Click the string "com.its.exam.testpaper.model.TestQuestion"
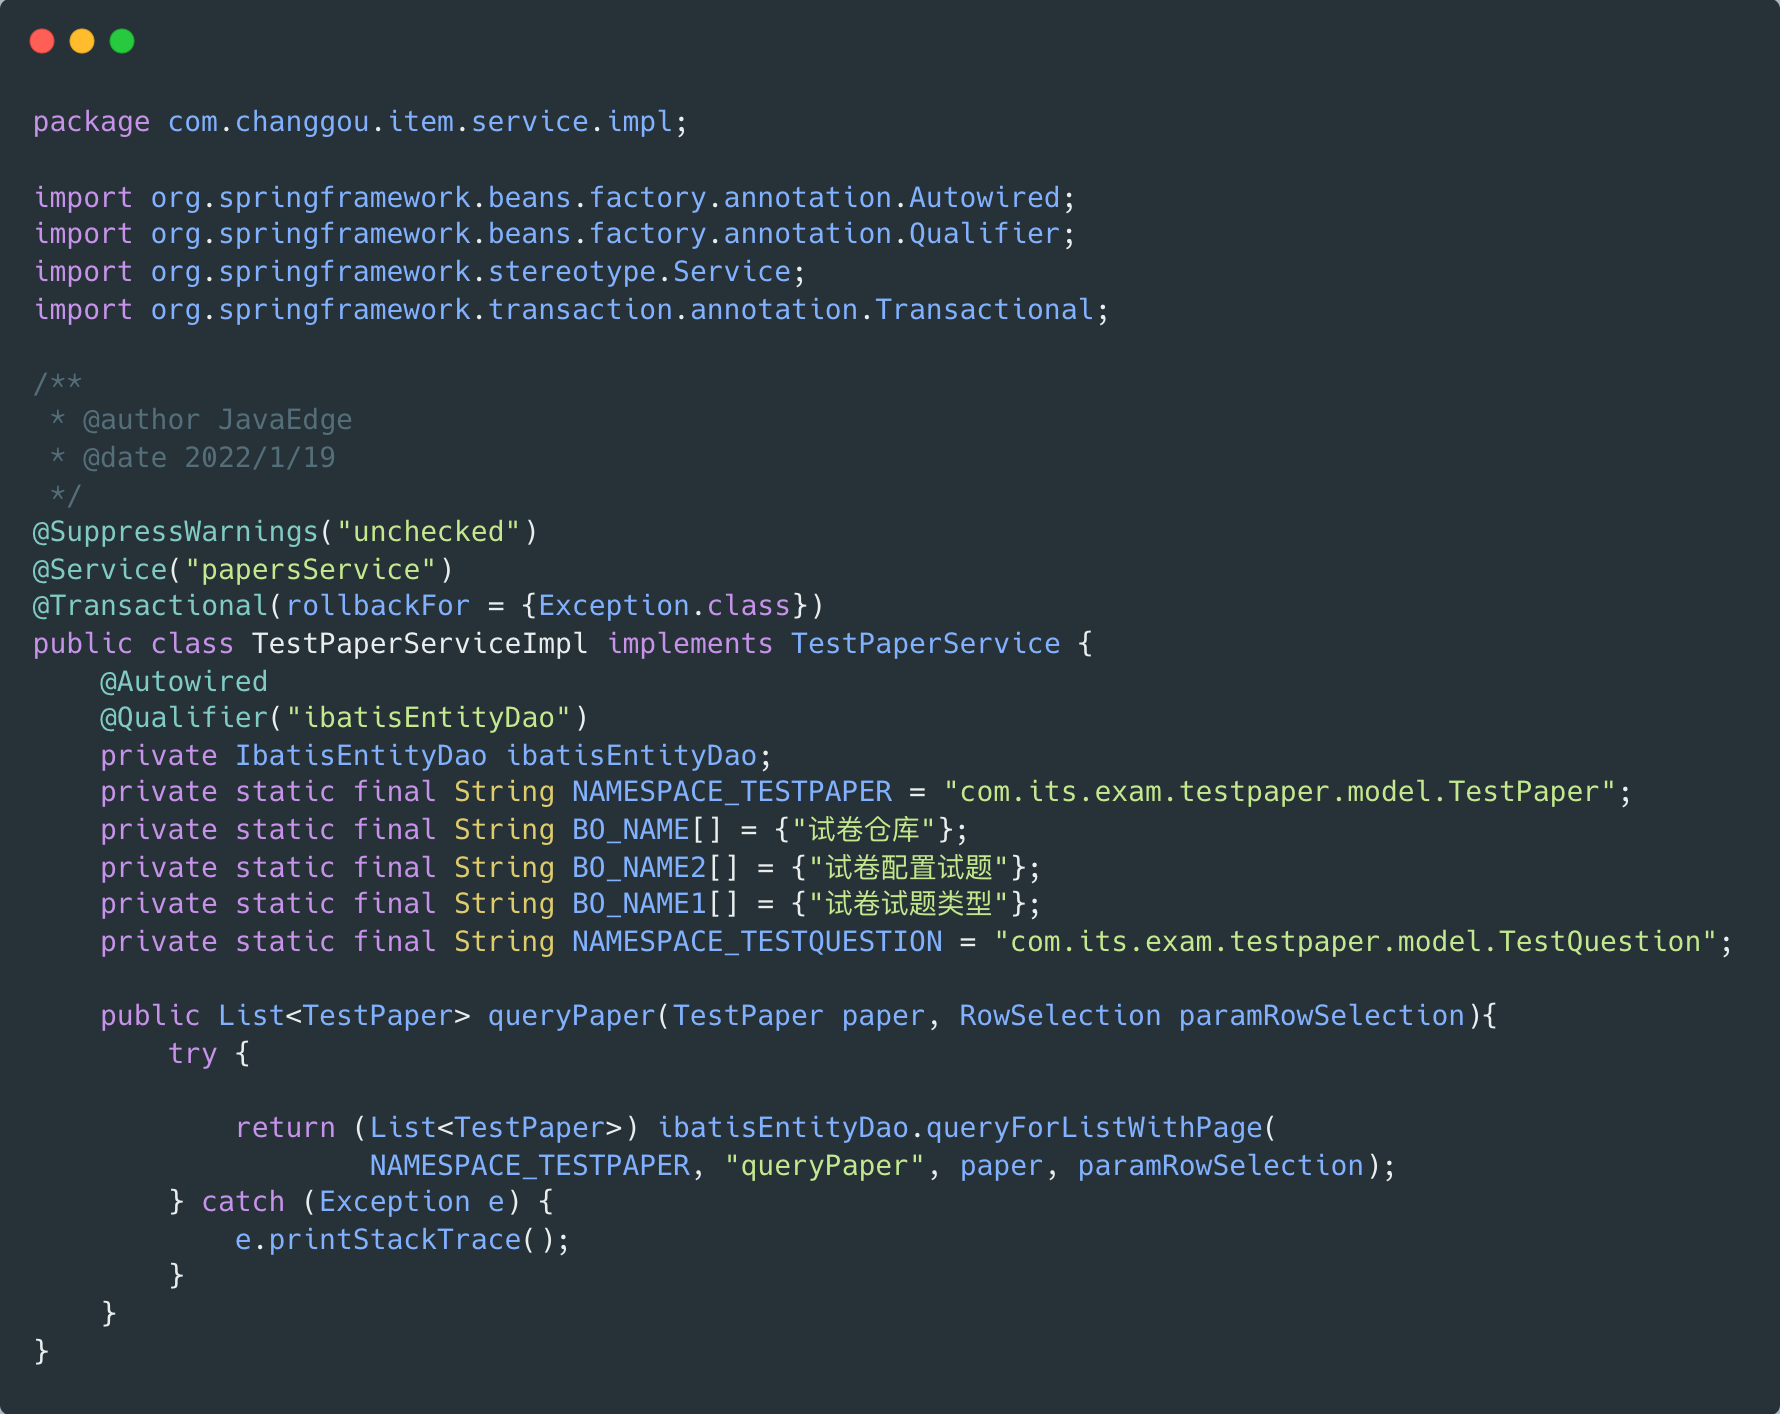 1356,942
